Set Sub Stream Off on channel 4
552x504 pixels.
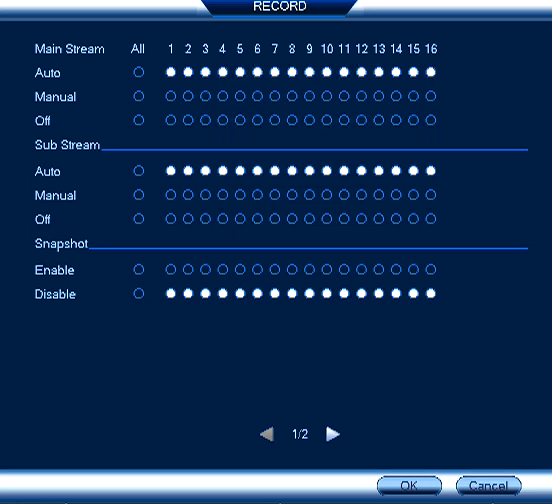pyautogui.click(x=222, y=219)
